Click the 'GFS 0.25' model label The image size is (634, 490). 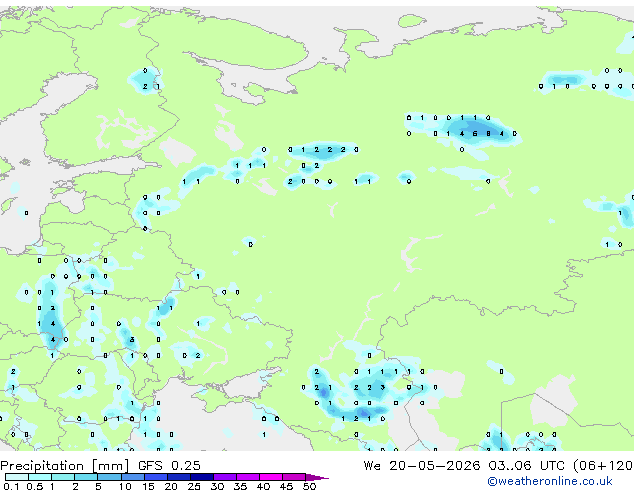coord(169,466)
